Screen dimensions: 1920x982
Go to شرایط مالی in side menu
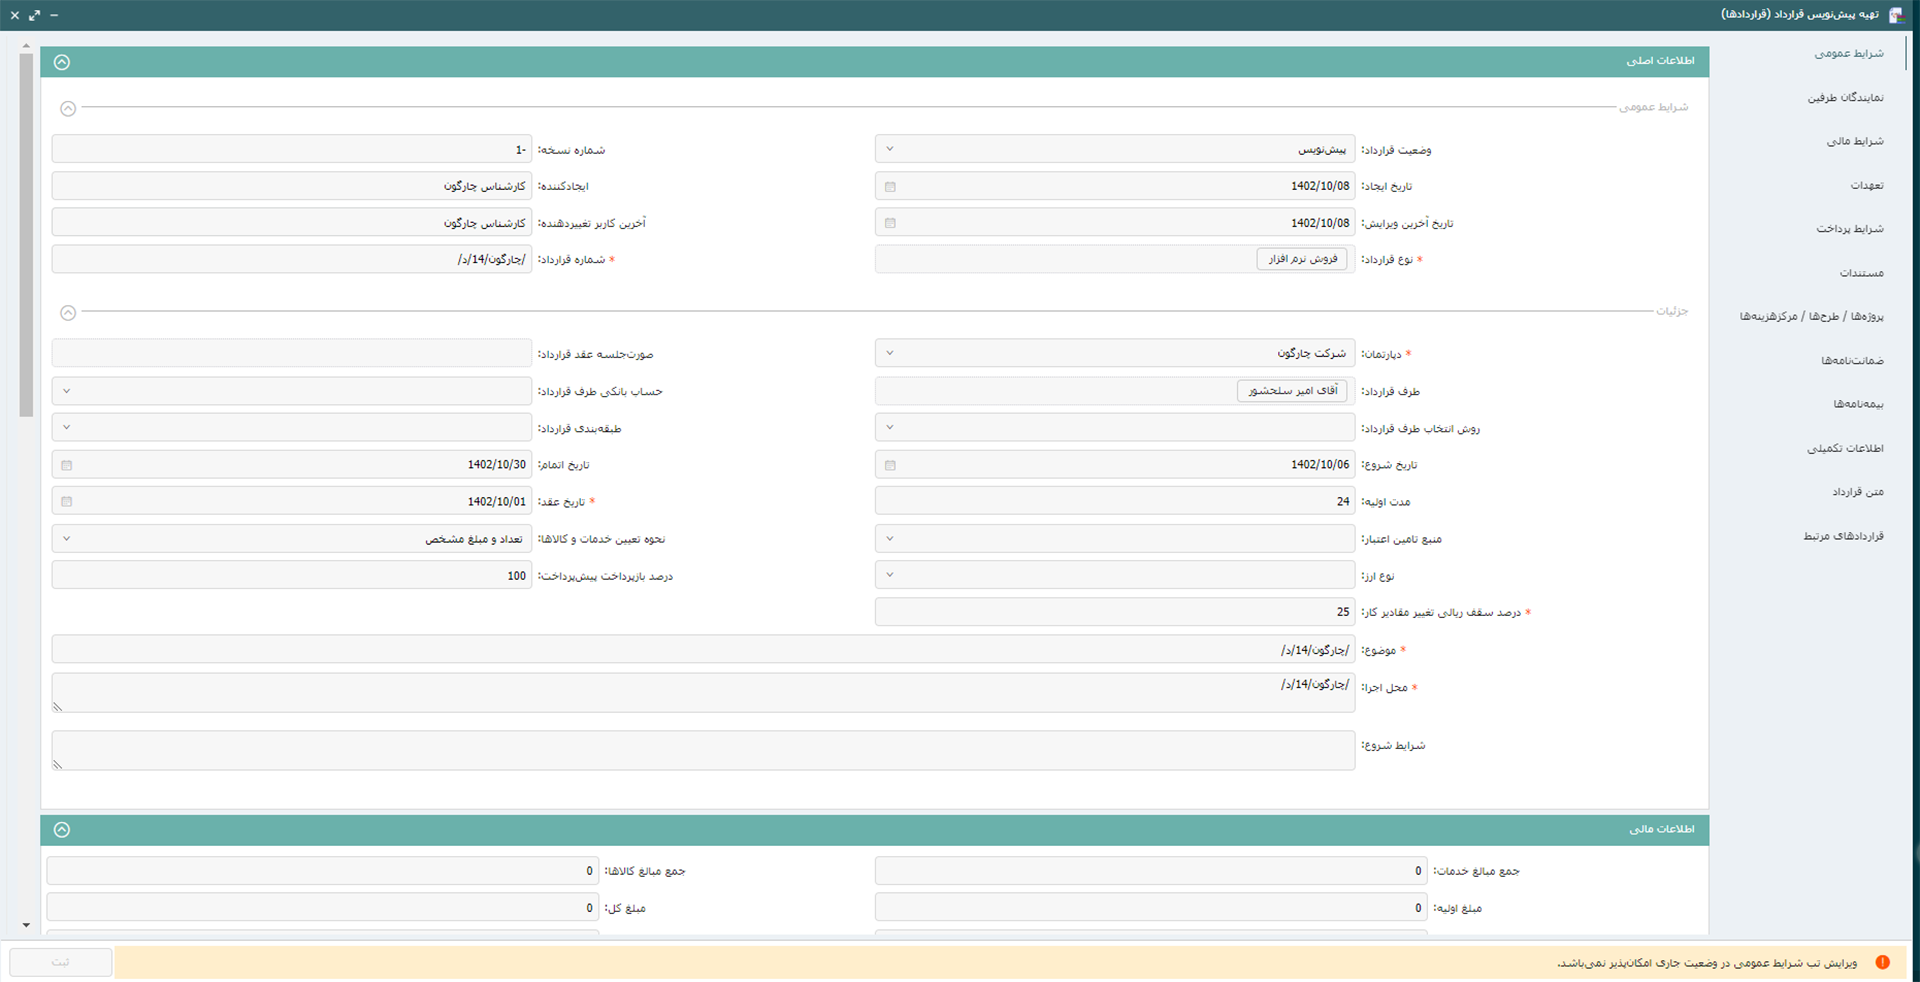[1854, 142]
